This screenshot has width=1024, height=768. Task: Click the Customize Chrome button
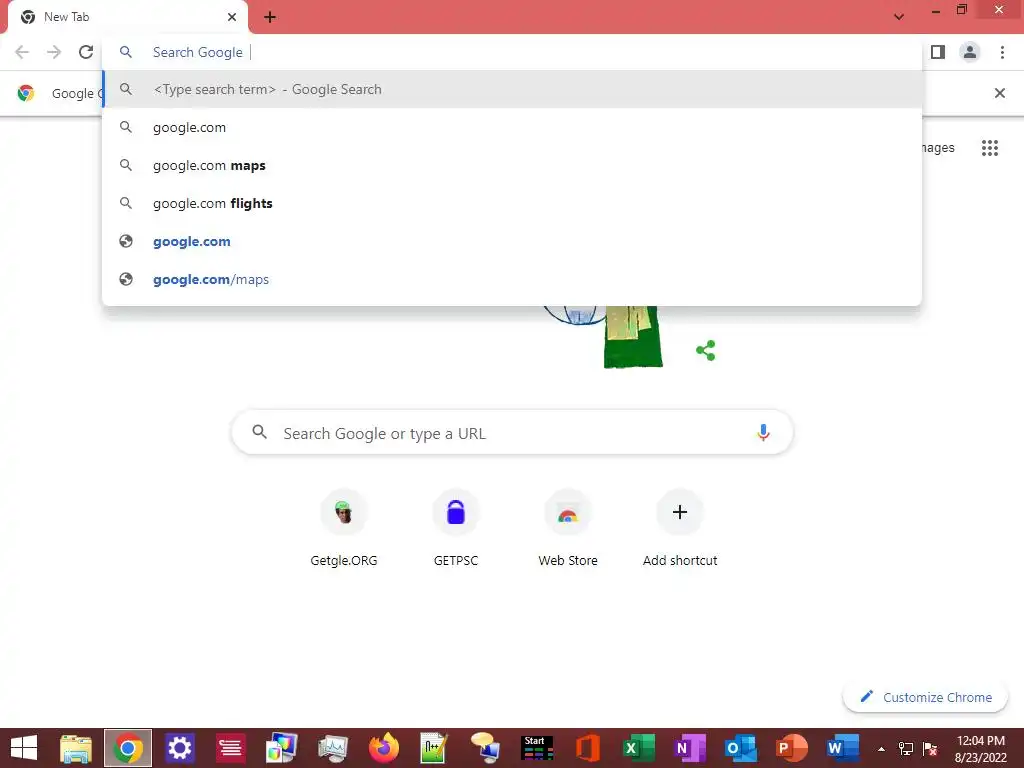(925, 697)
